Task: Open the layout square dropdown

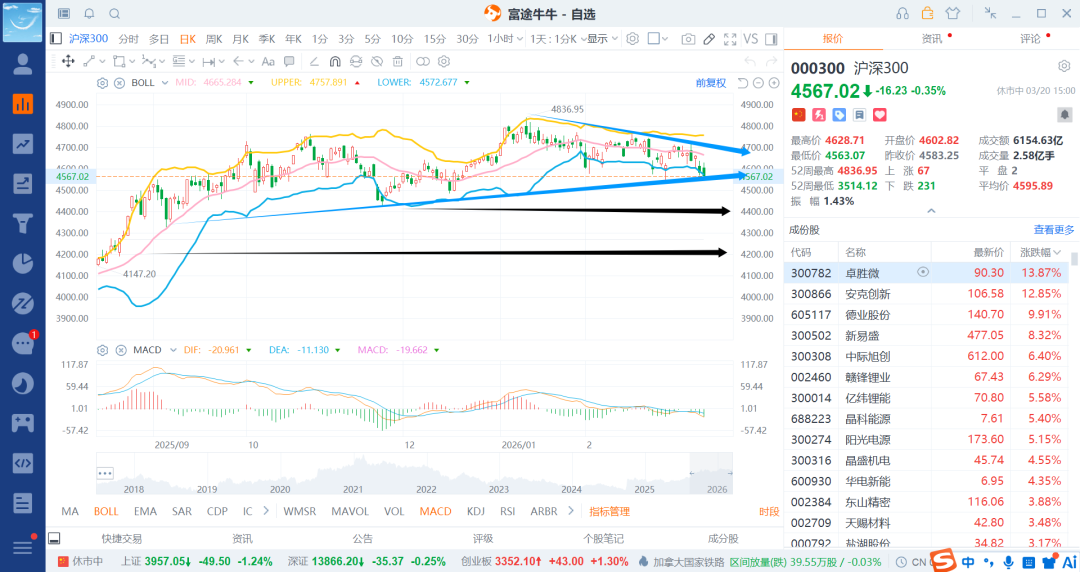Action: tap(658, 39)
